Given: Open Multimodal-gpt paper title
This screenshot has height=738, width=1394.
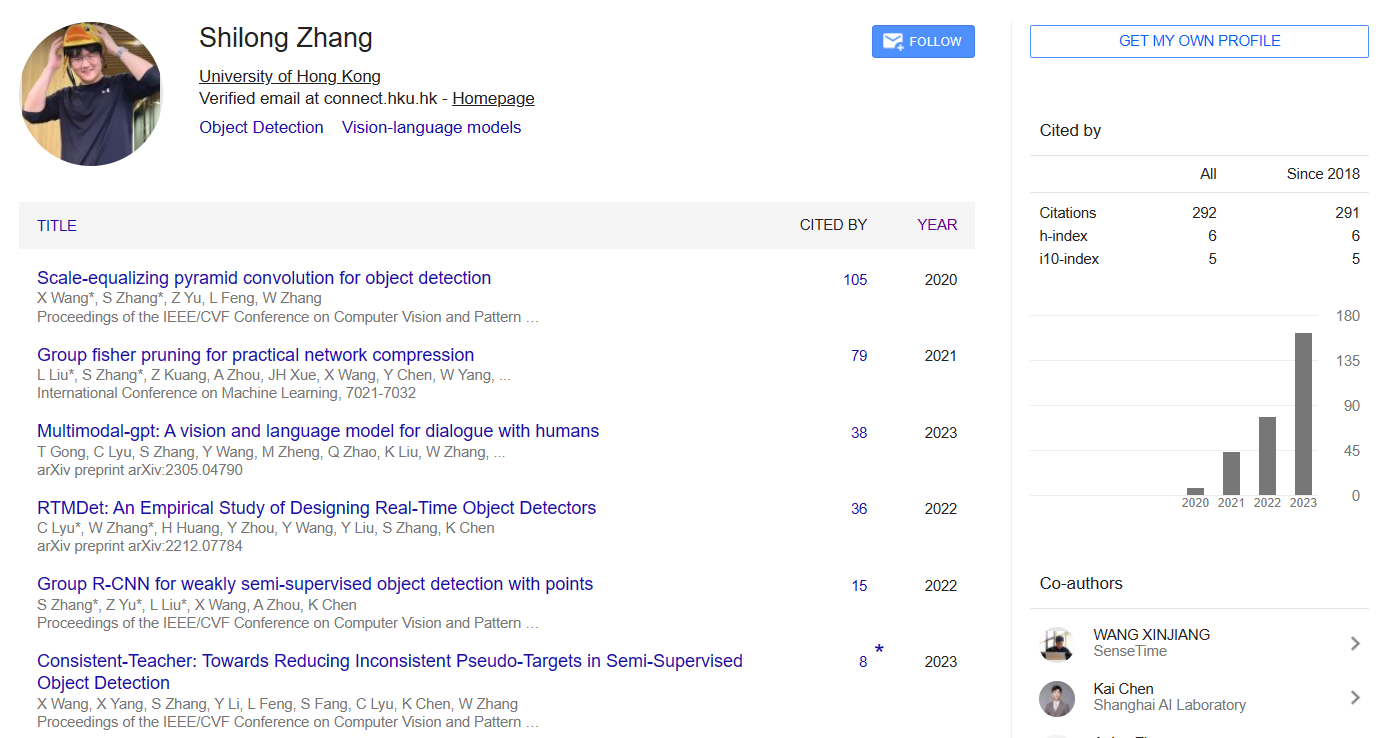Looking at the screenshot, I should 318,431.
